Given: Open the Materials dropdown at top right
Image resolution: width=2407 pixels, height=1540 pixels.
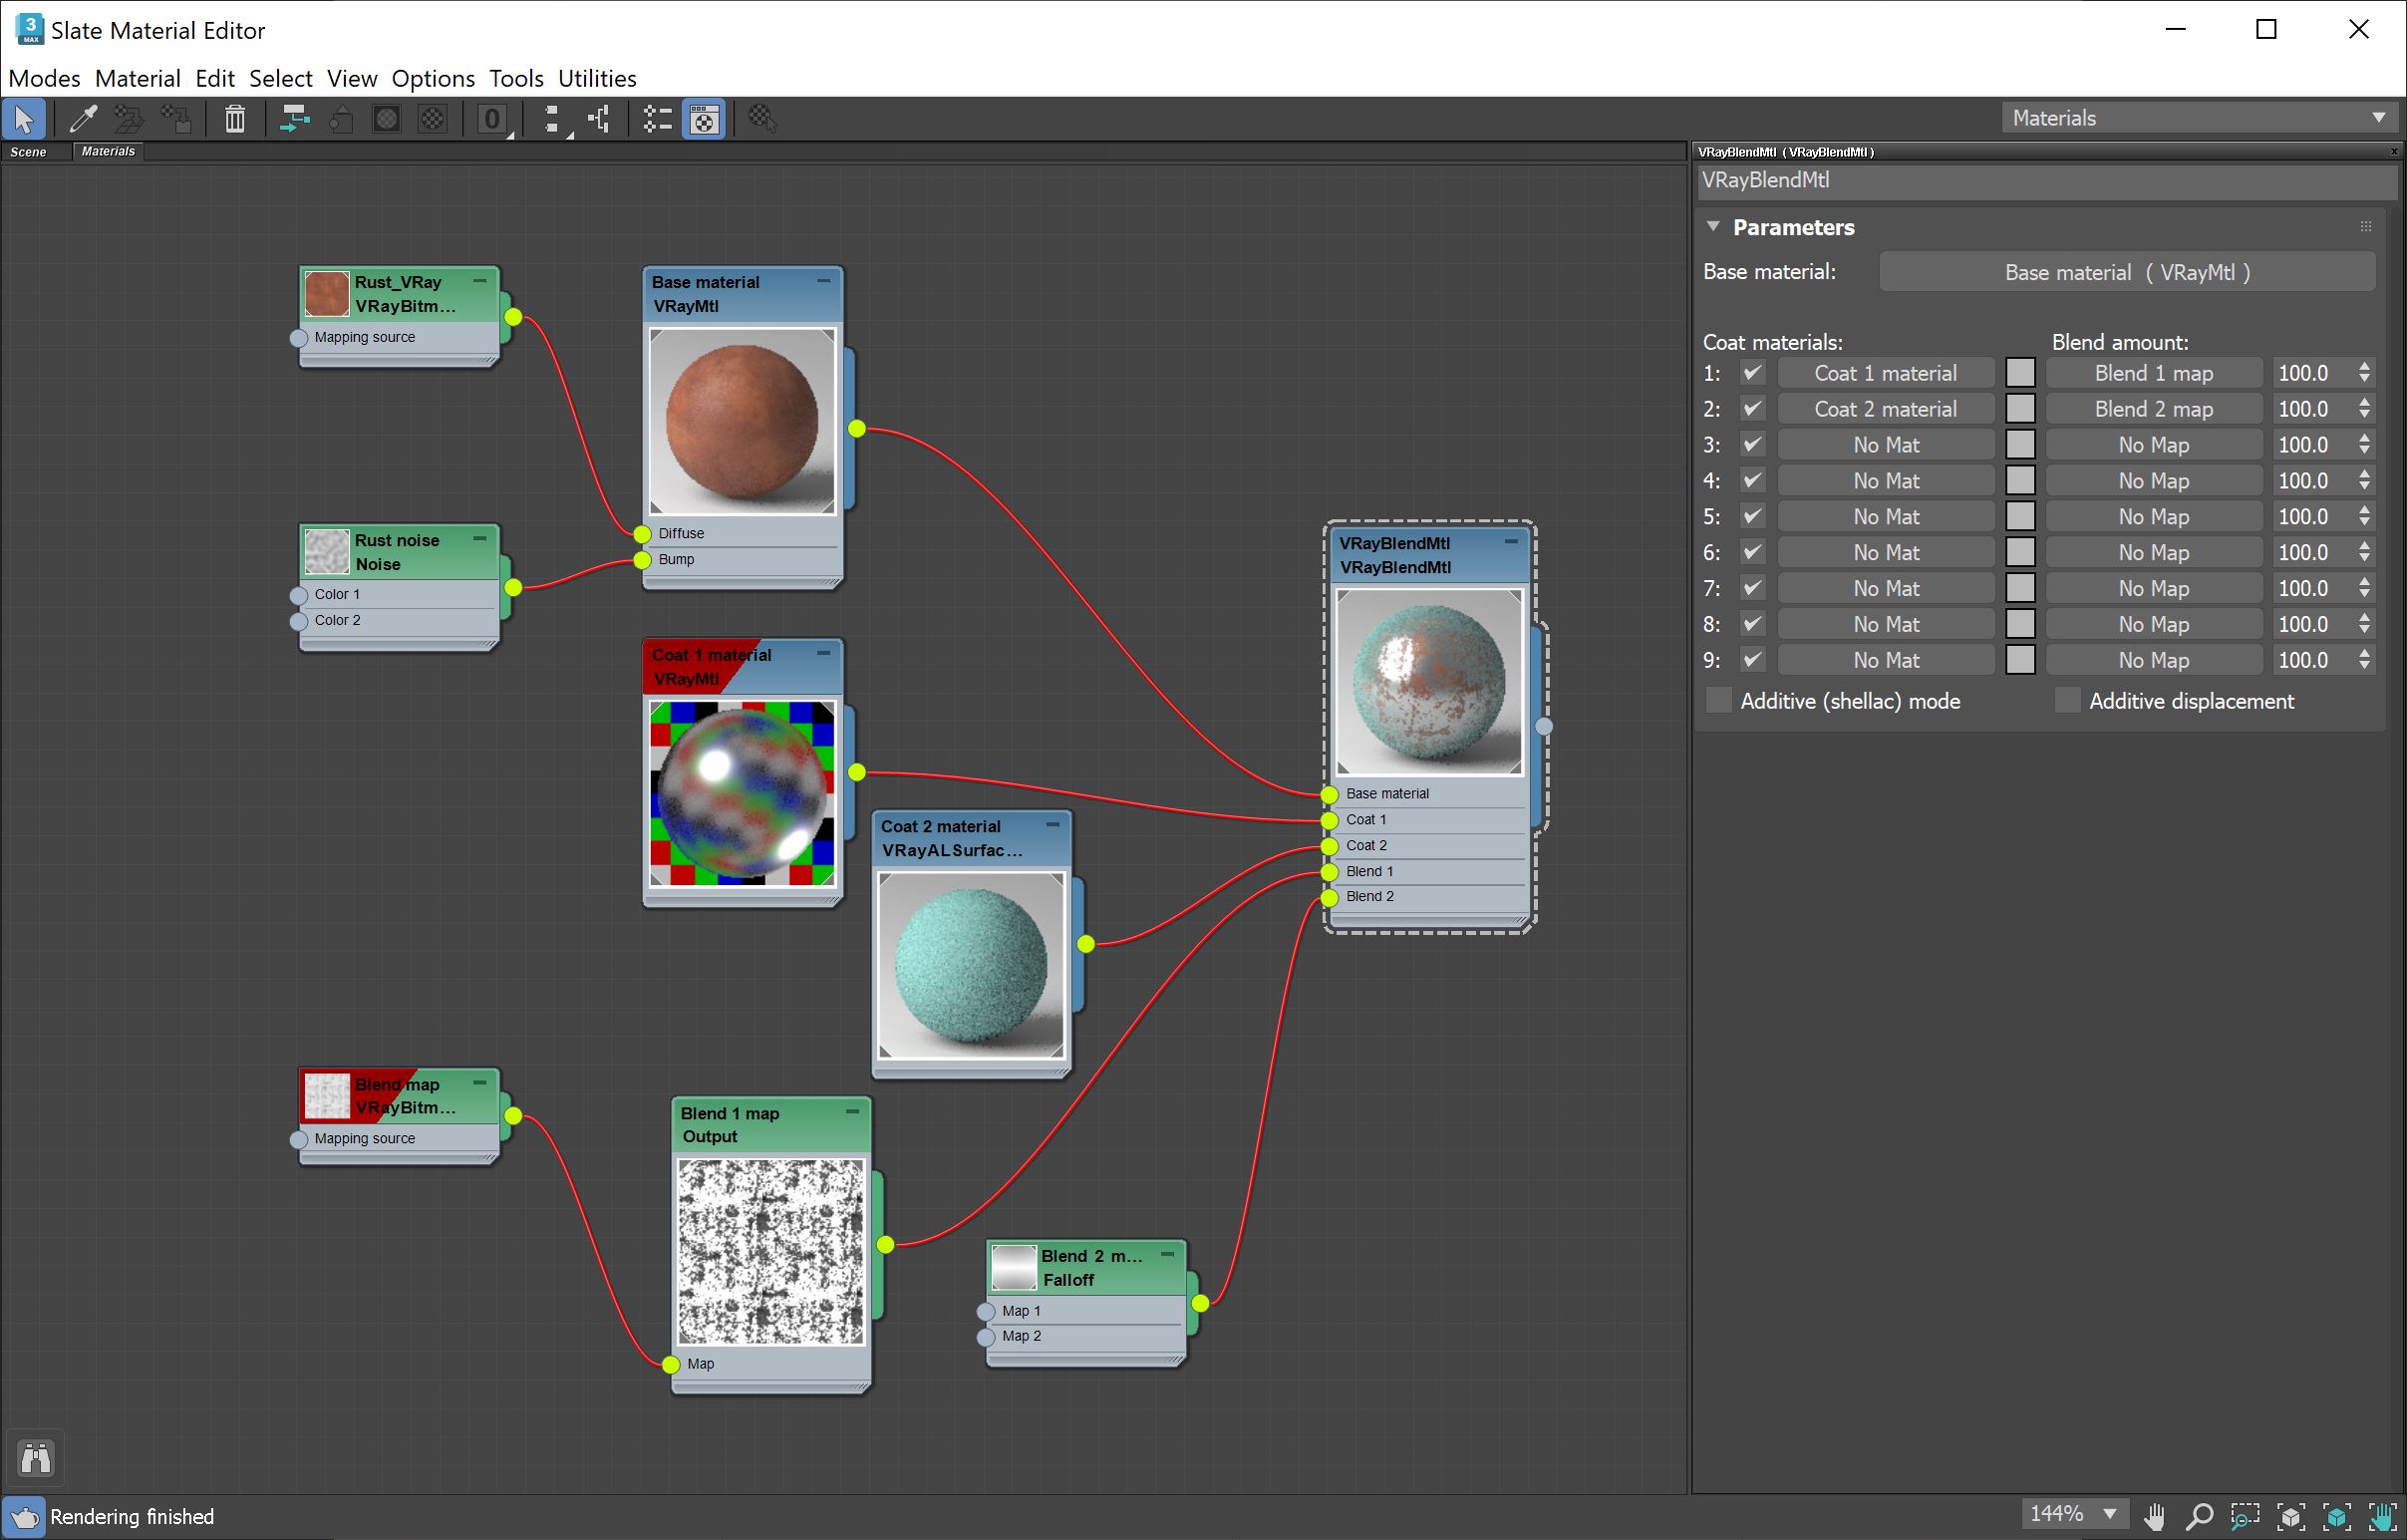Looking at the screenshot, I should (x=2380, y=117).
